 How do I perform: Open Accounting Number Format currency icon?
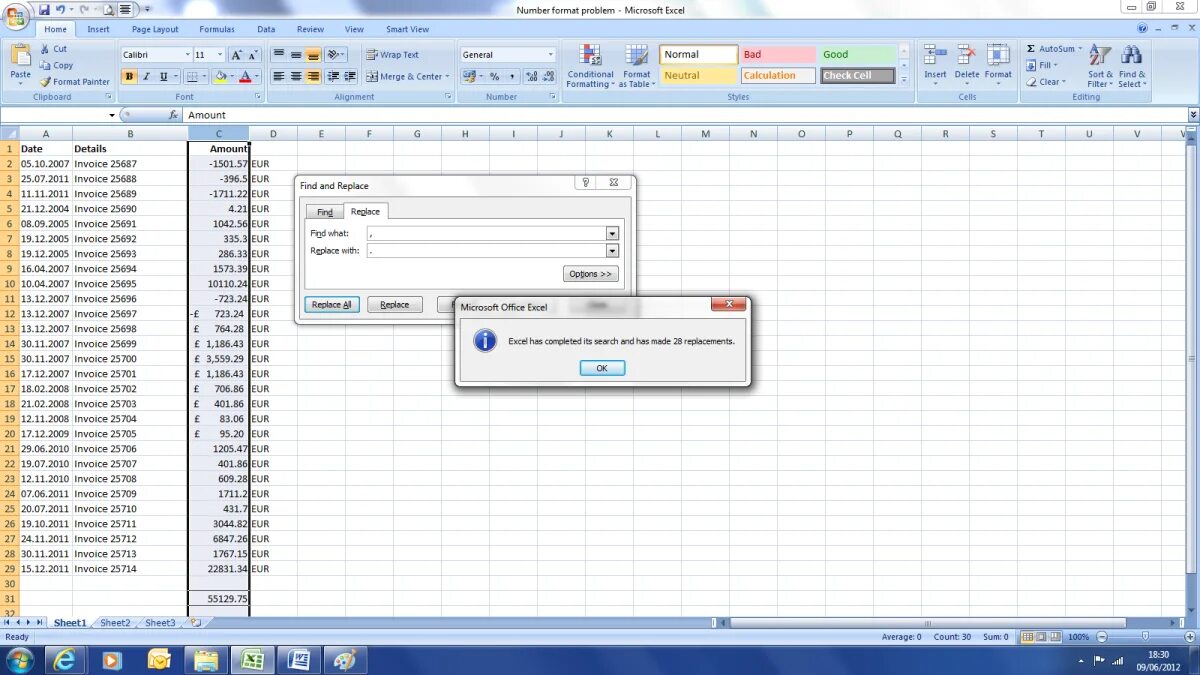467,76
